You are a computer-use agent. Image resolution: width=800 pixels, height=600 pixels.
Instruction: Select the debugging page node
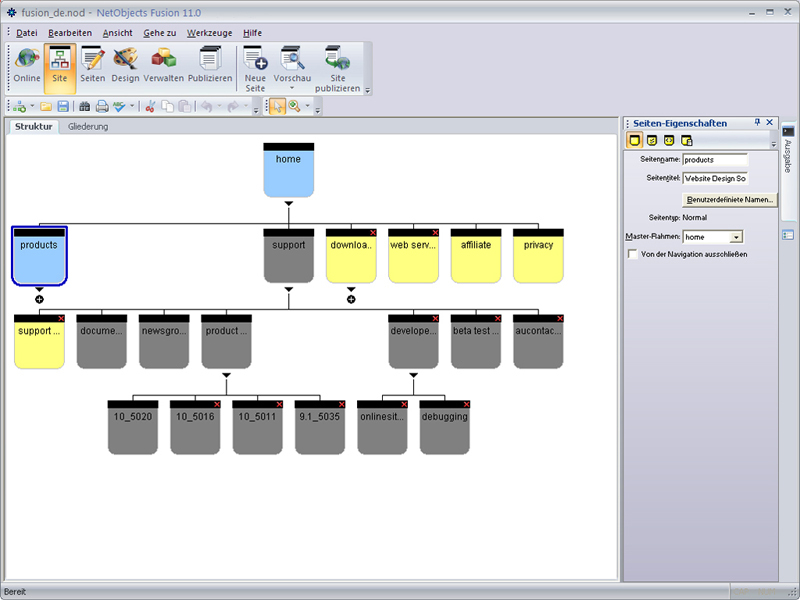444,427
